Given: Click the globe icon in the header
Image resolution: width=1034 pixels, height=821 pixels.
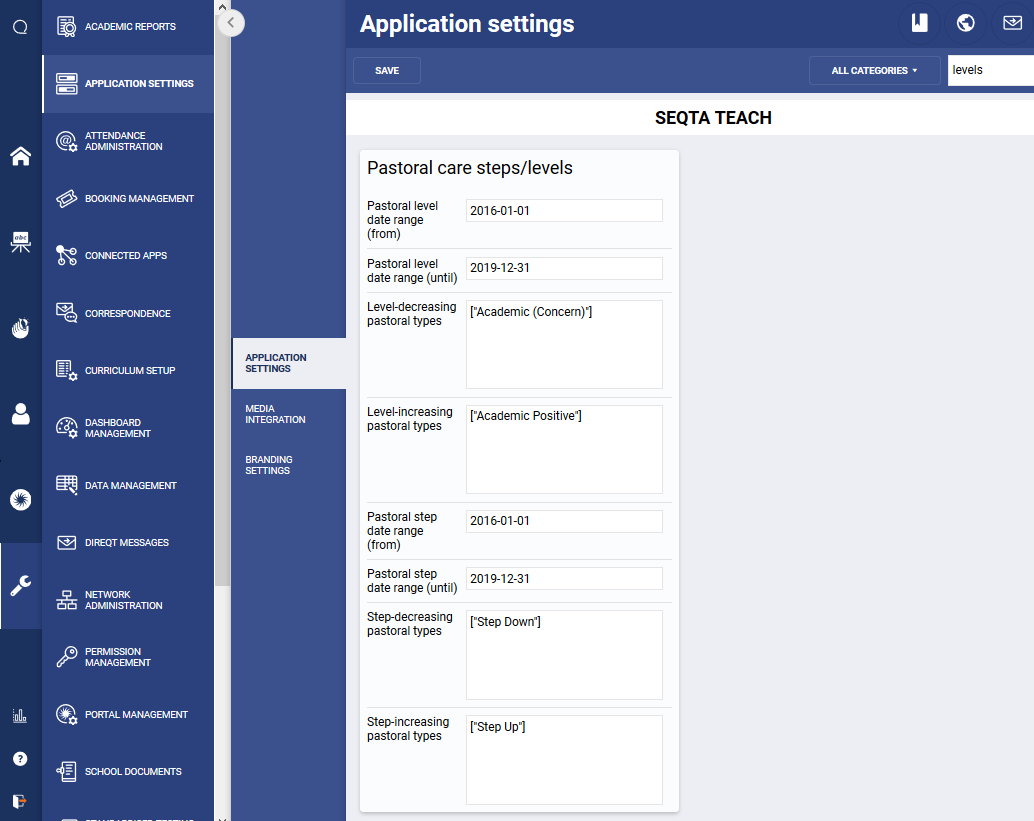Looking at the screenshot, I should [x=965, y=22].
